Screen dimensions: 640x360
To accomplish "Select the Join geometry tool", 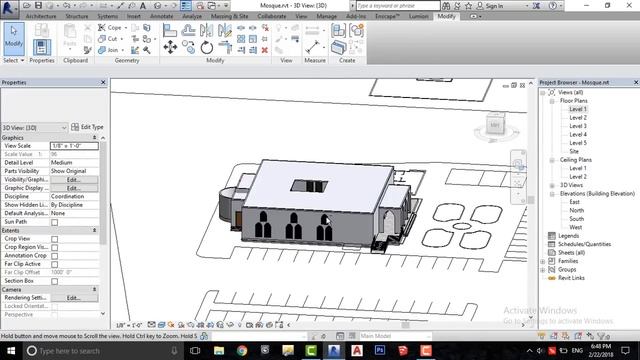I will [110, 50].
